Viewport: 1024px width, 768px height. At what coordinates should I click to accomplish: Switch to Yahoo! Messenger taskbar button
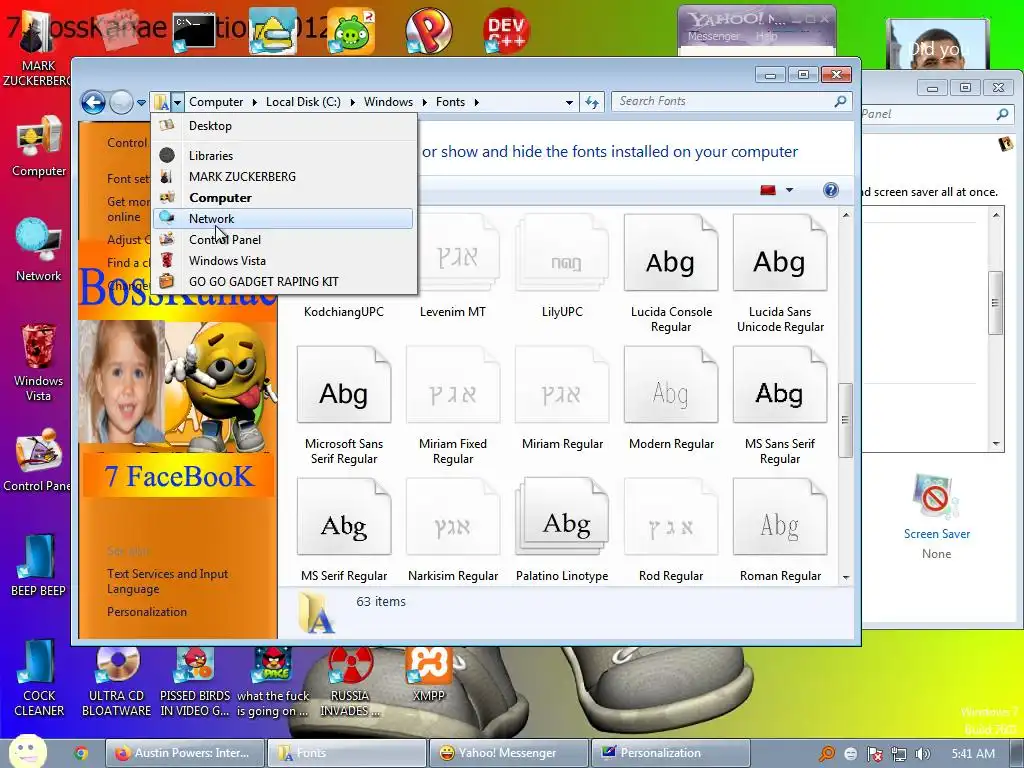(x=508, y=753)
